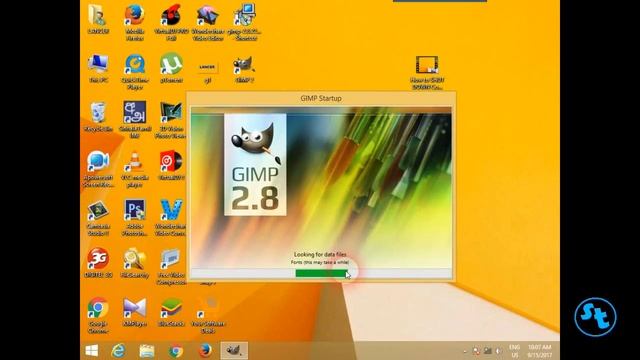Open the Wondershare Video Editor desktop shortcut
The image size is (640, 360).
(x=207, y=23)
